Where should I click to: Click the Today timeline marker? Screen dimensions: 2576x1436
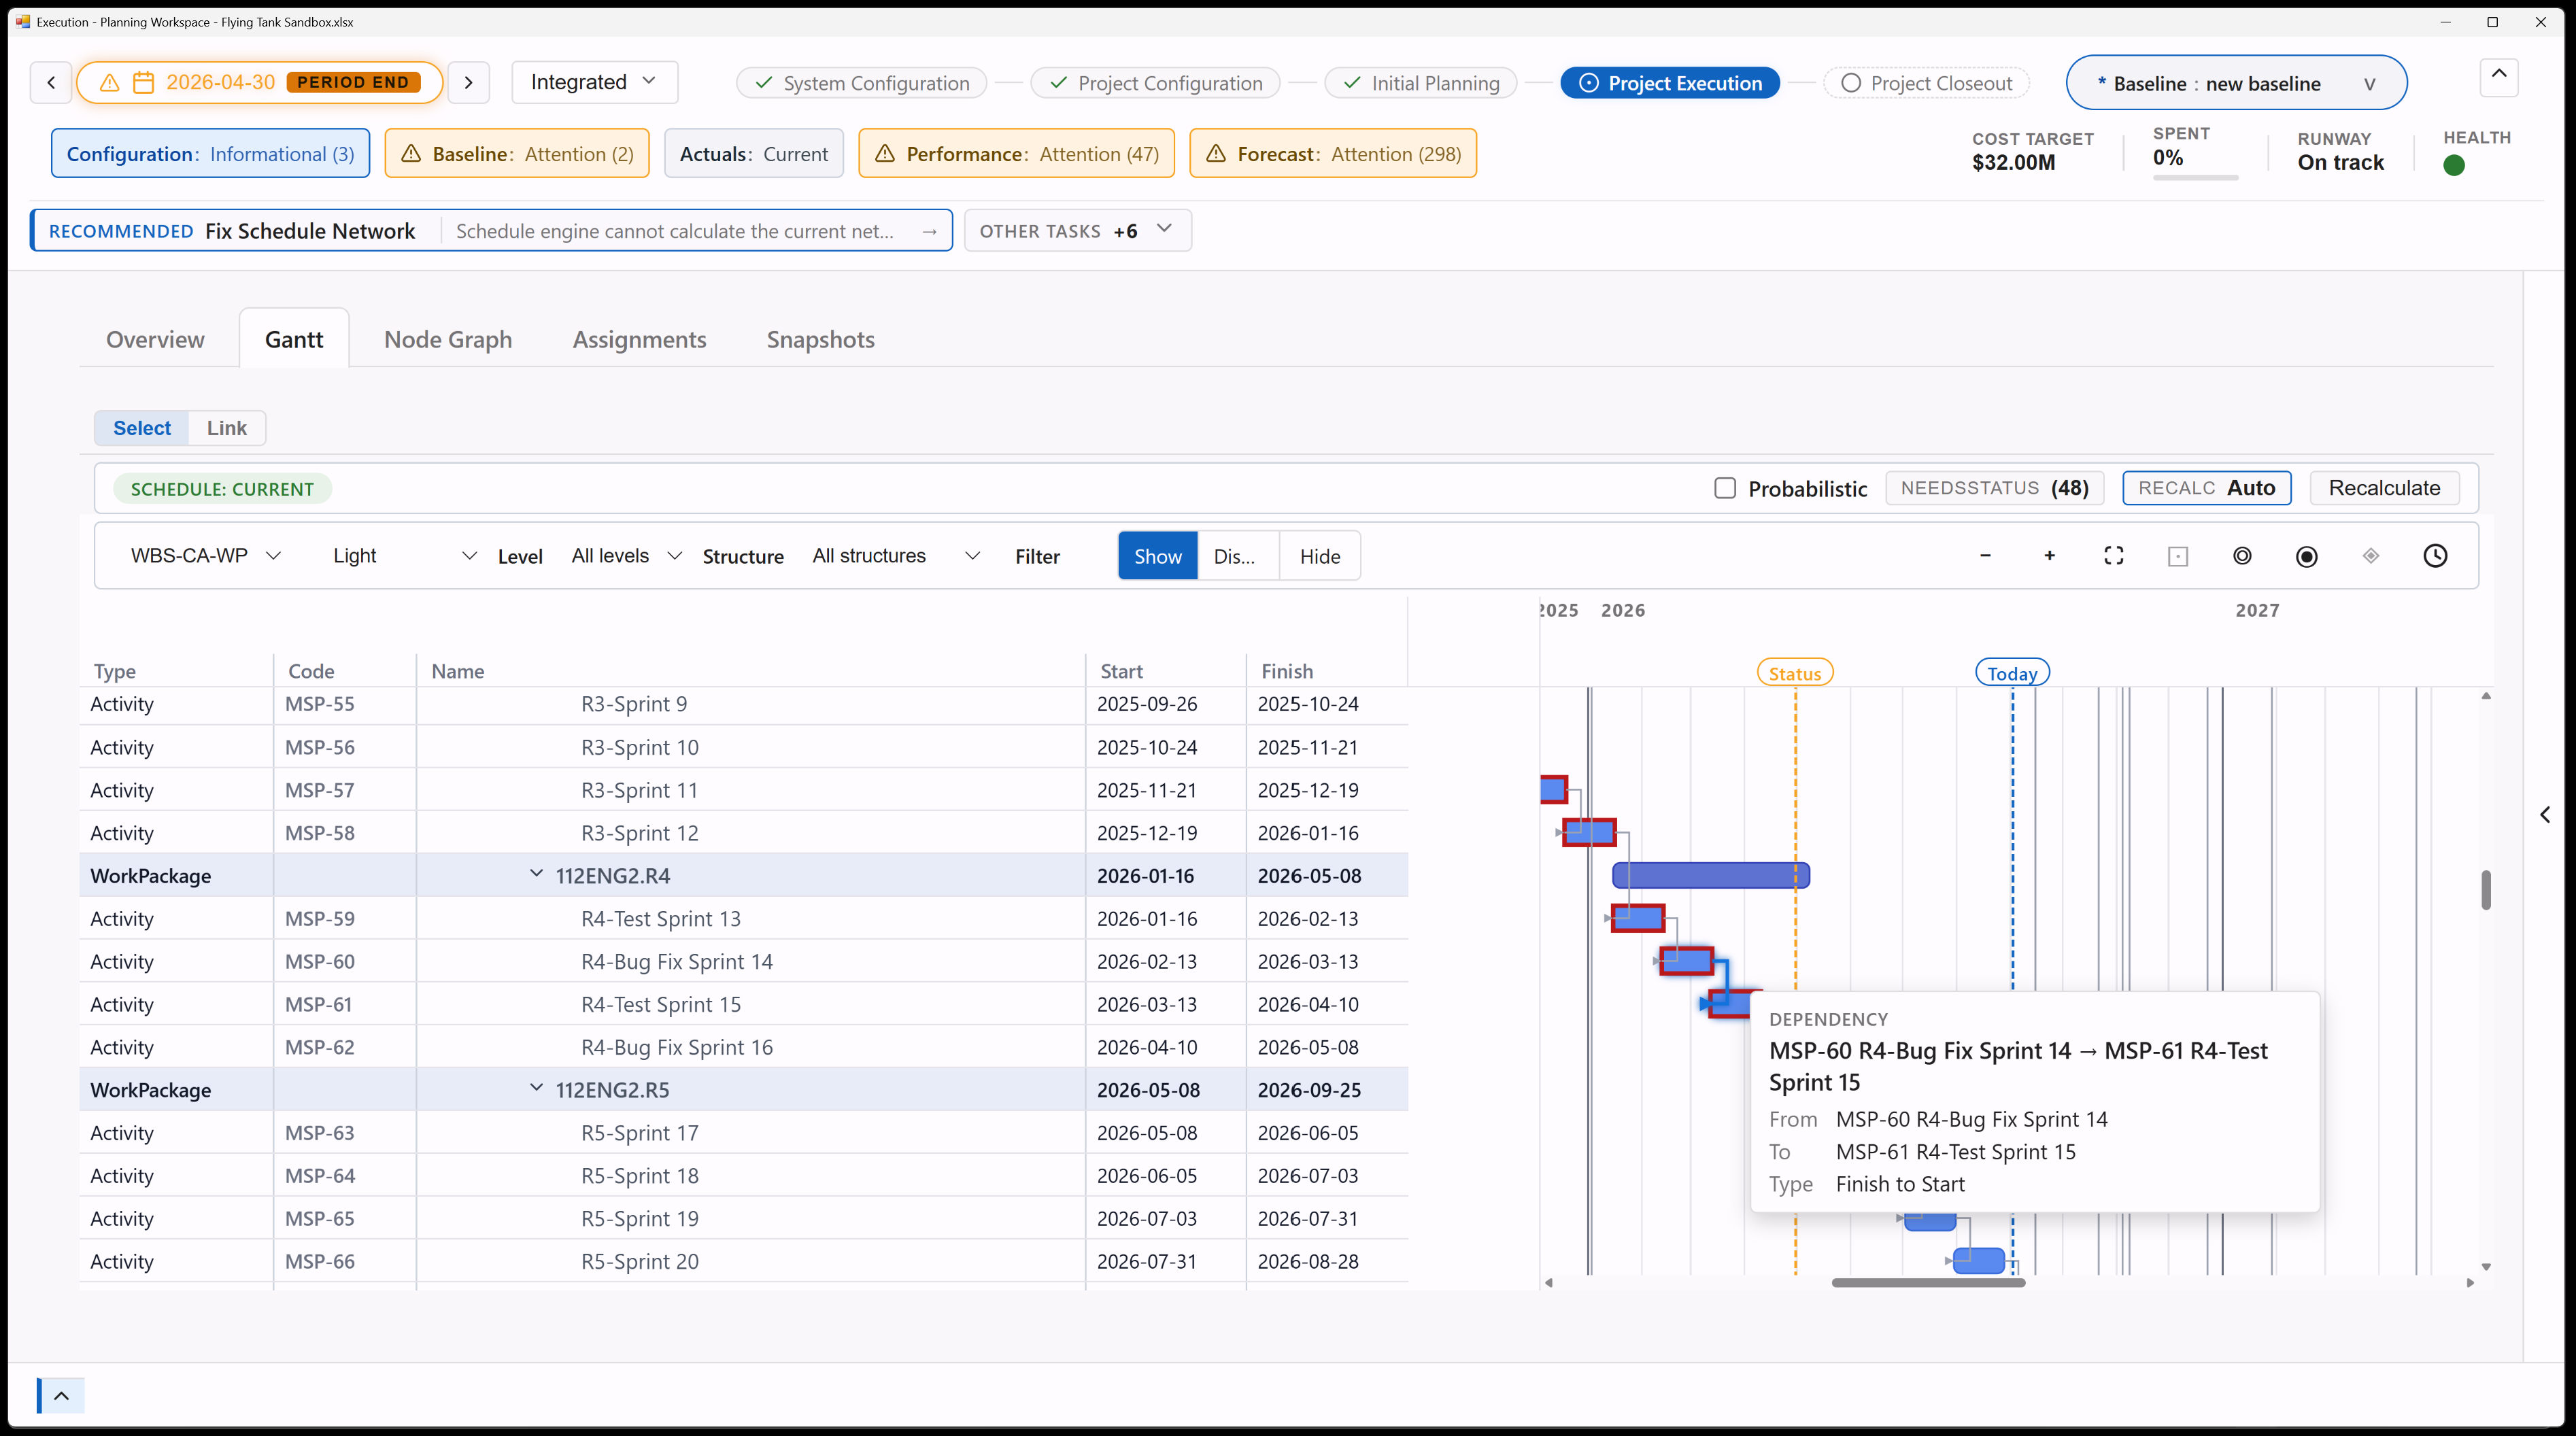2012,673
